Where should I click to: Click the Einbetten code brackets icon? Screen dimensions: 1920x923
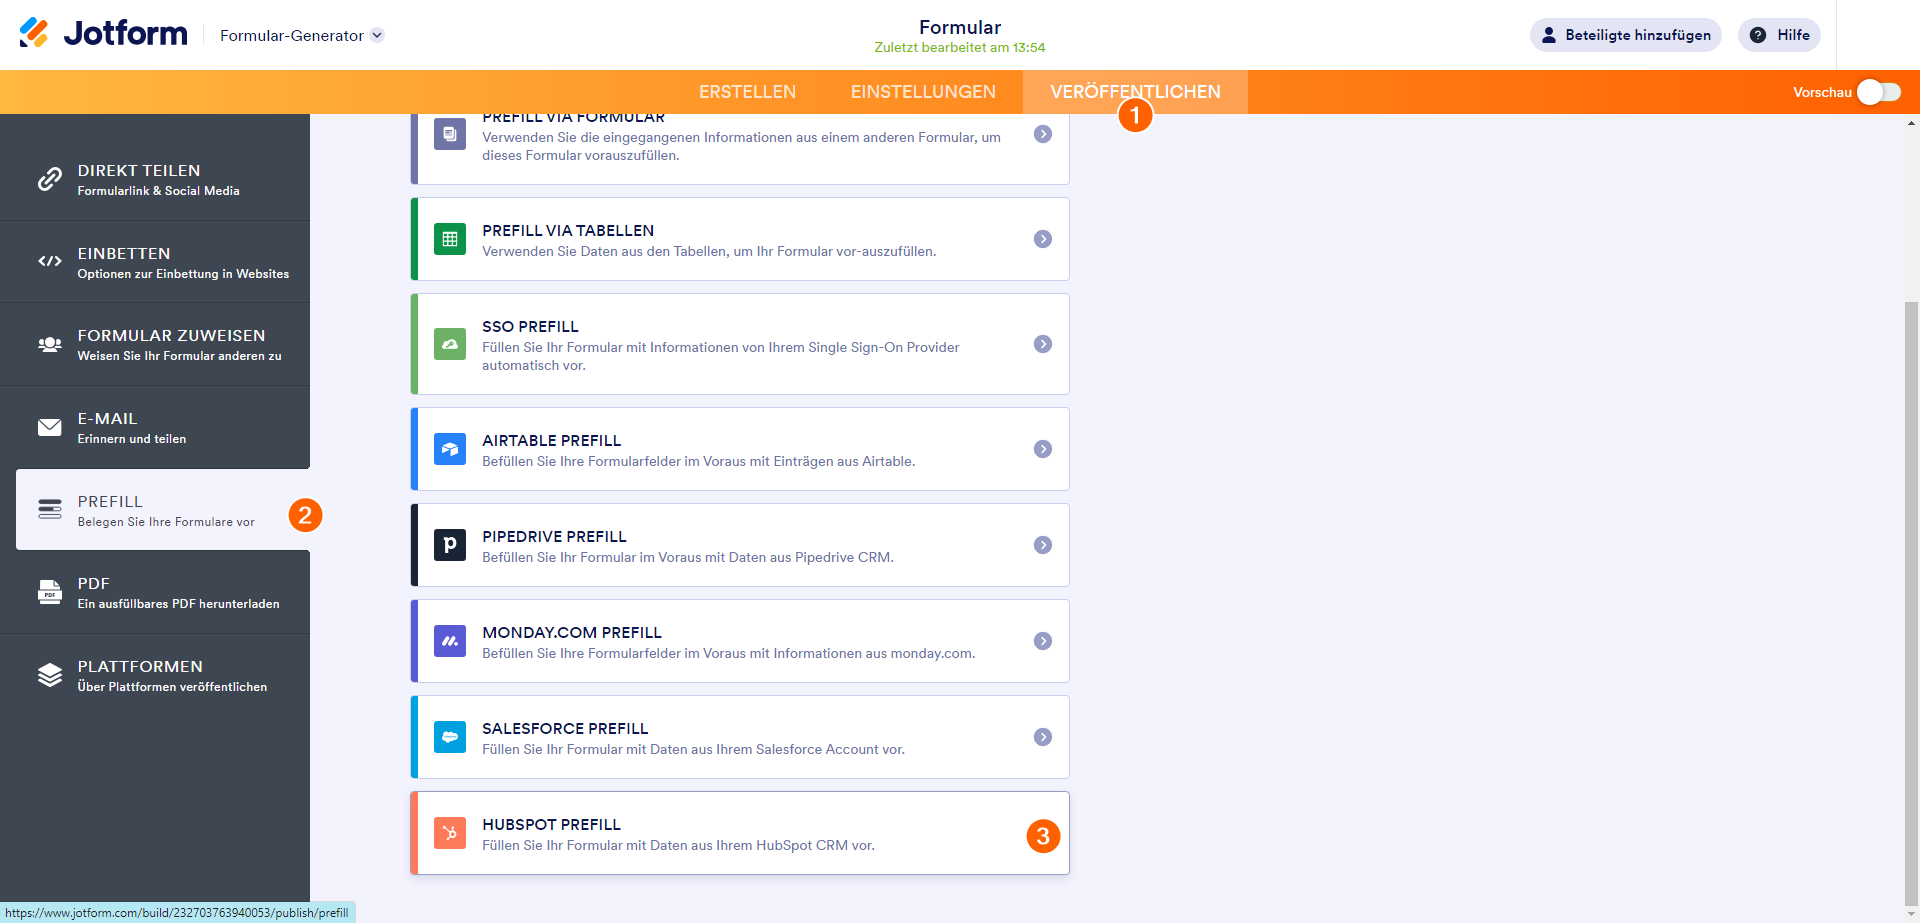pyautogui.click(x=50, y=261)
